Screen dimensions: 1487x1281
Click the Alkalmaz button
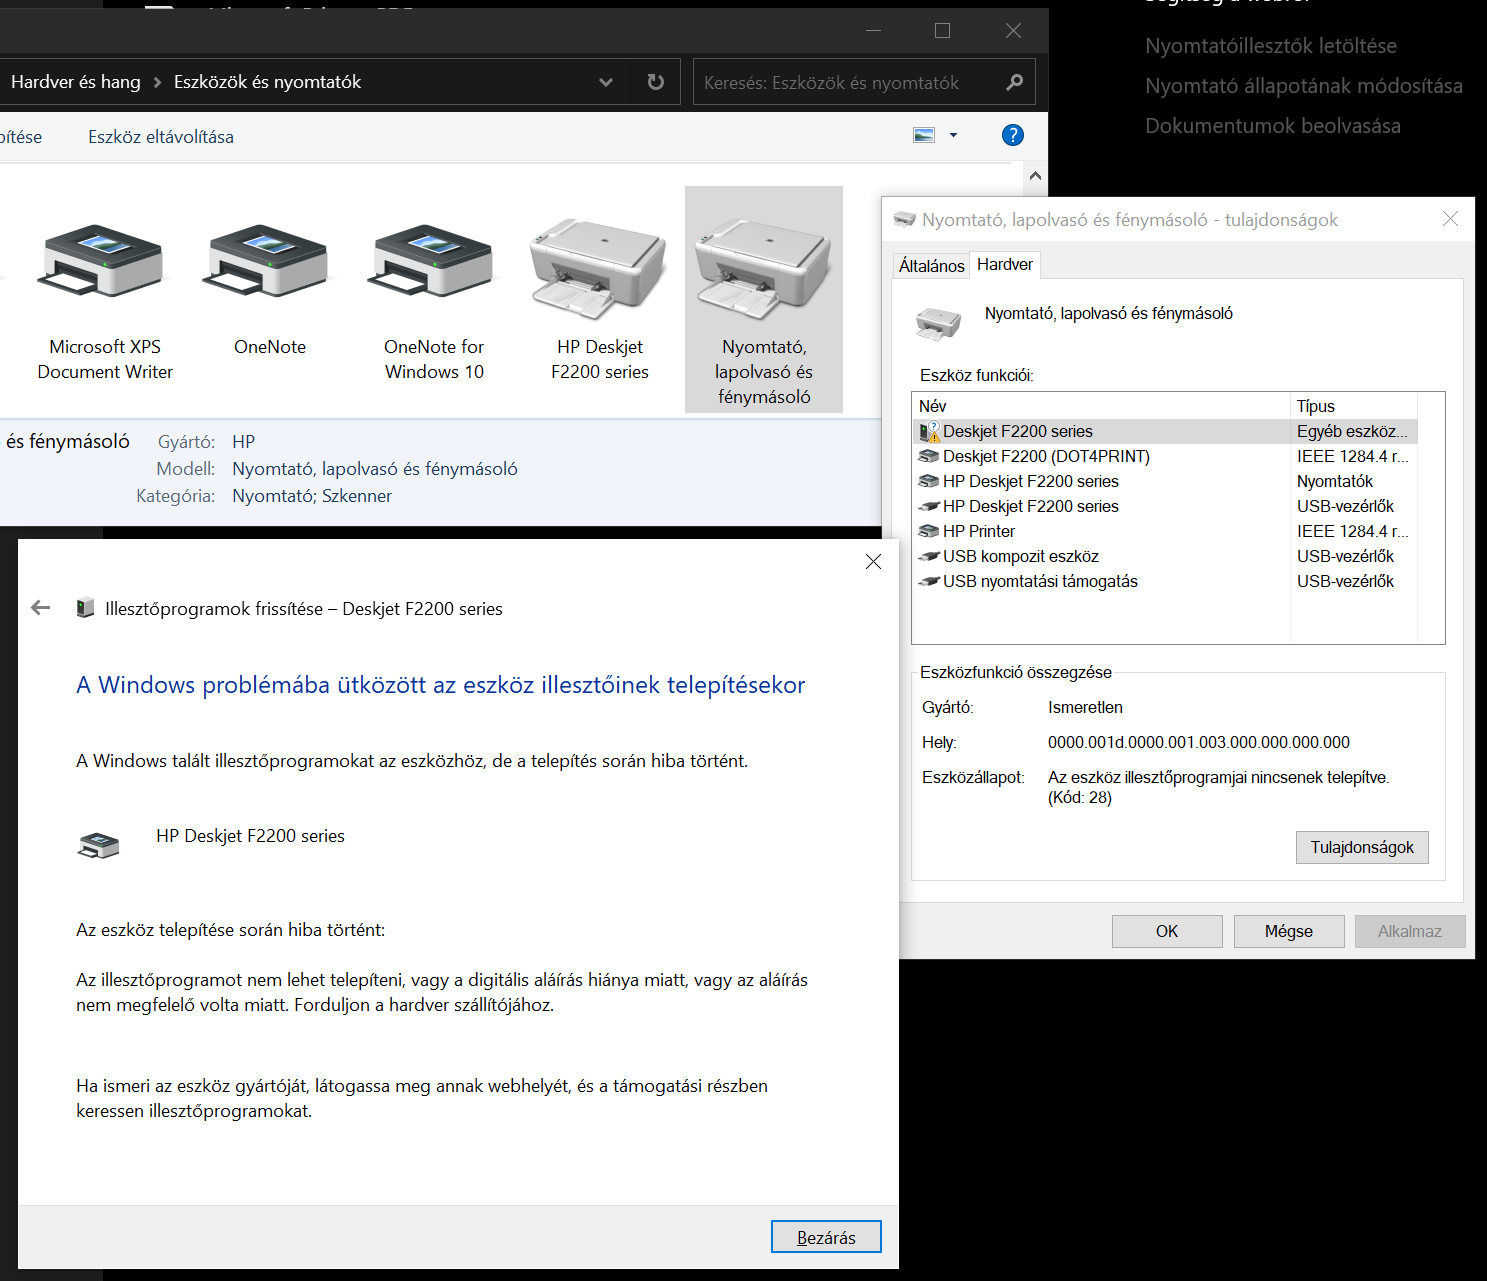(1410, 931)
